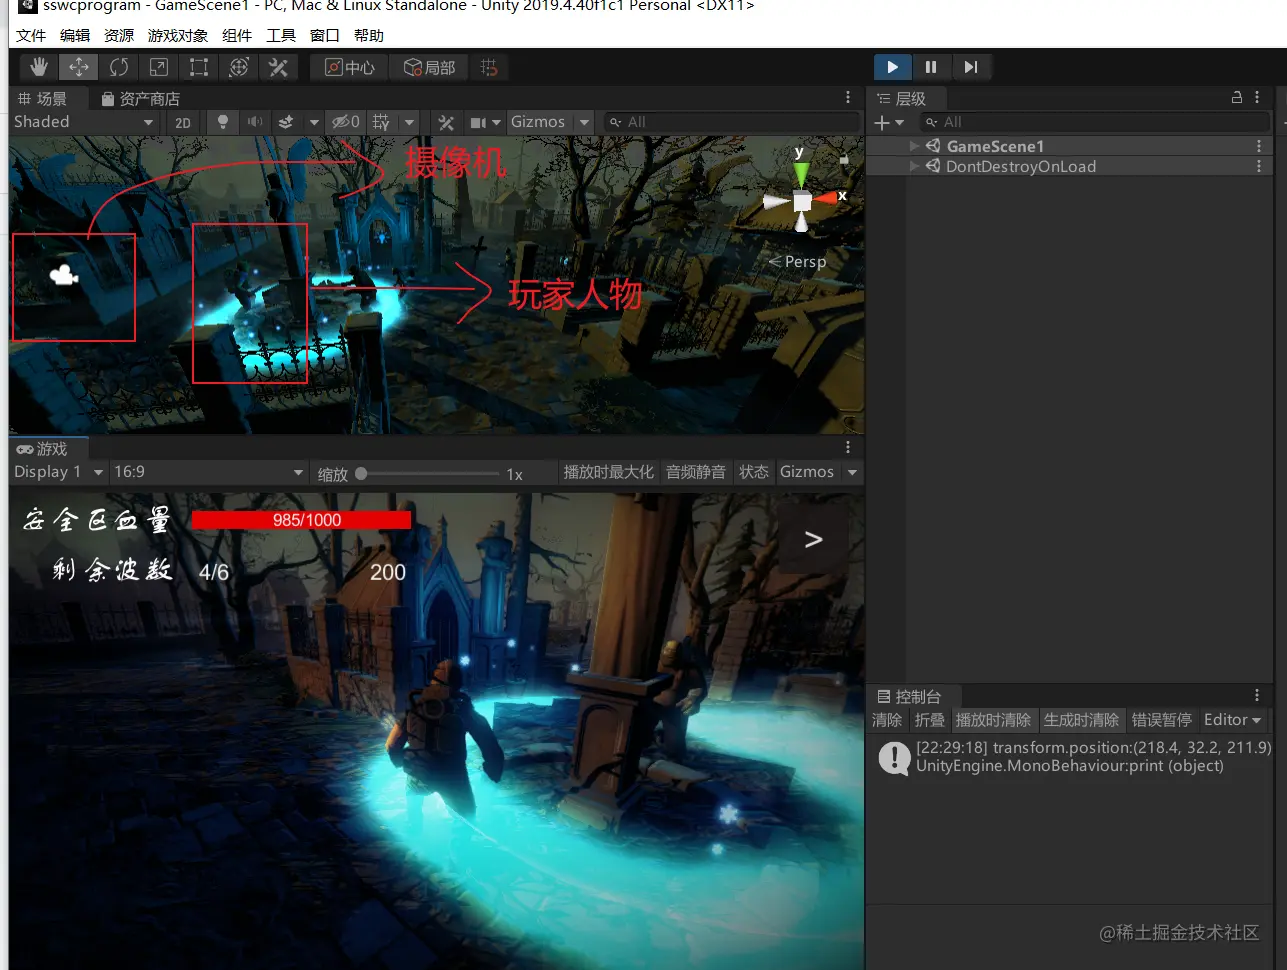Toggle the grid snapping icon in main toolbar
This screenshot has height=970, width=1287.
489,67
